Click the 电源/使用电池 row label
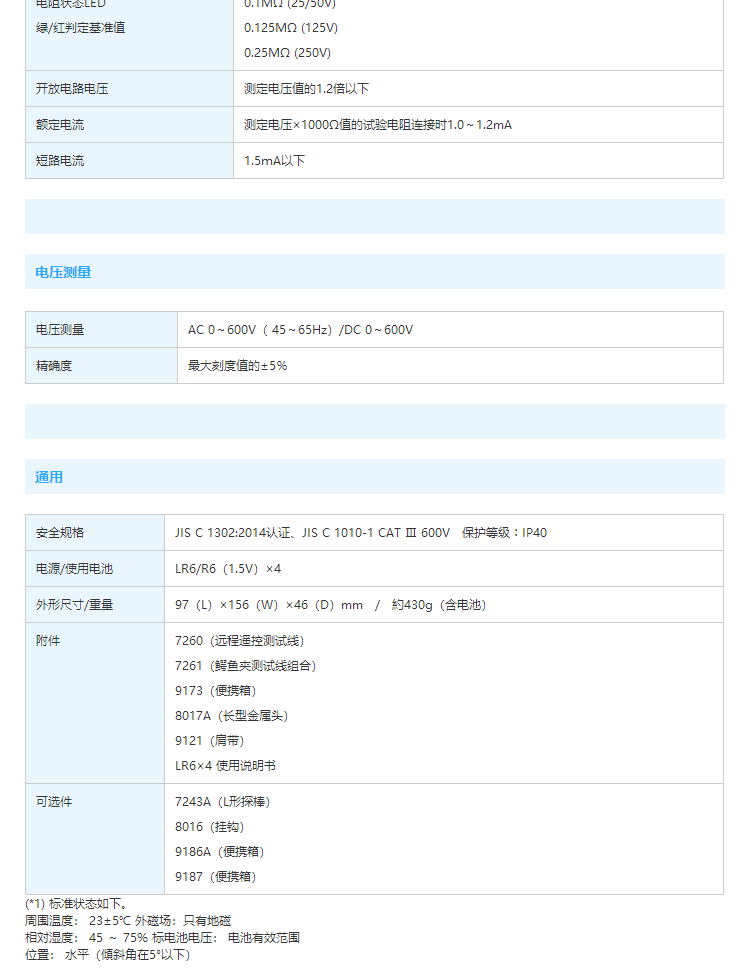The height and width of the screenshot is (978, 750). click(x=74, y=569)
